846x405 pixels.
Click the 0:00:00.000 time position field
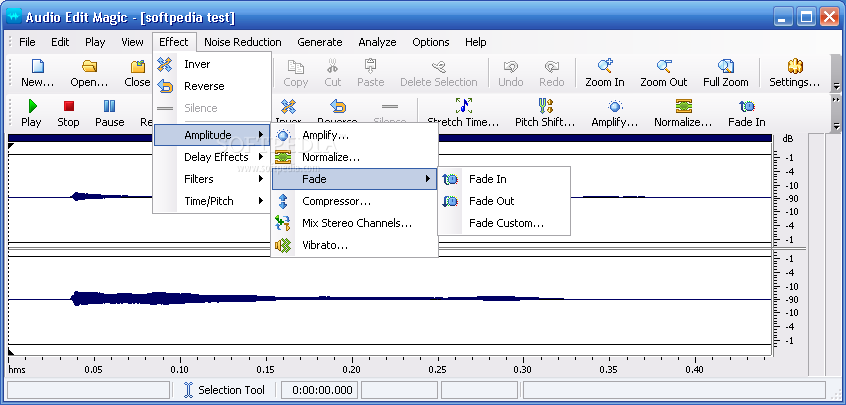[x=319, y=390]
